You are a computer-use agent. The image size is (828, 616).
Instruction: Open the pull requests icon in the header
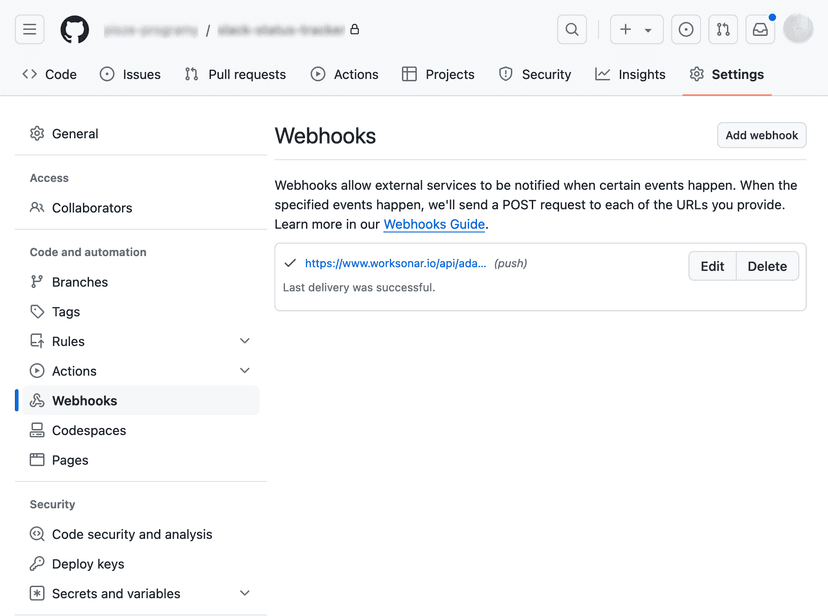coord(722,29)
